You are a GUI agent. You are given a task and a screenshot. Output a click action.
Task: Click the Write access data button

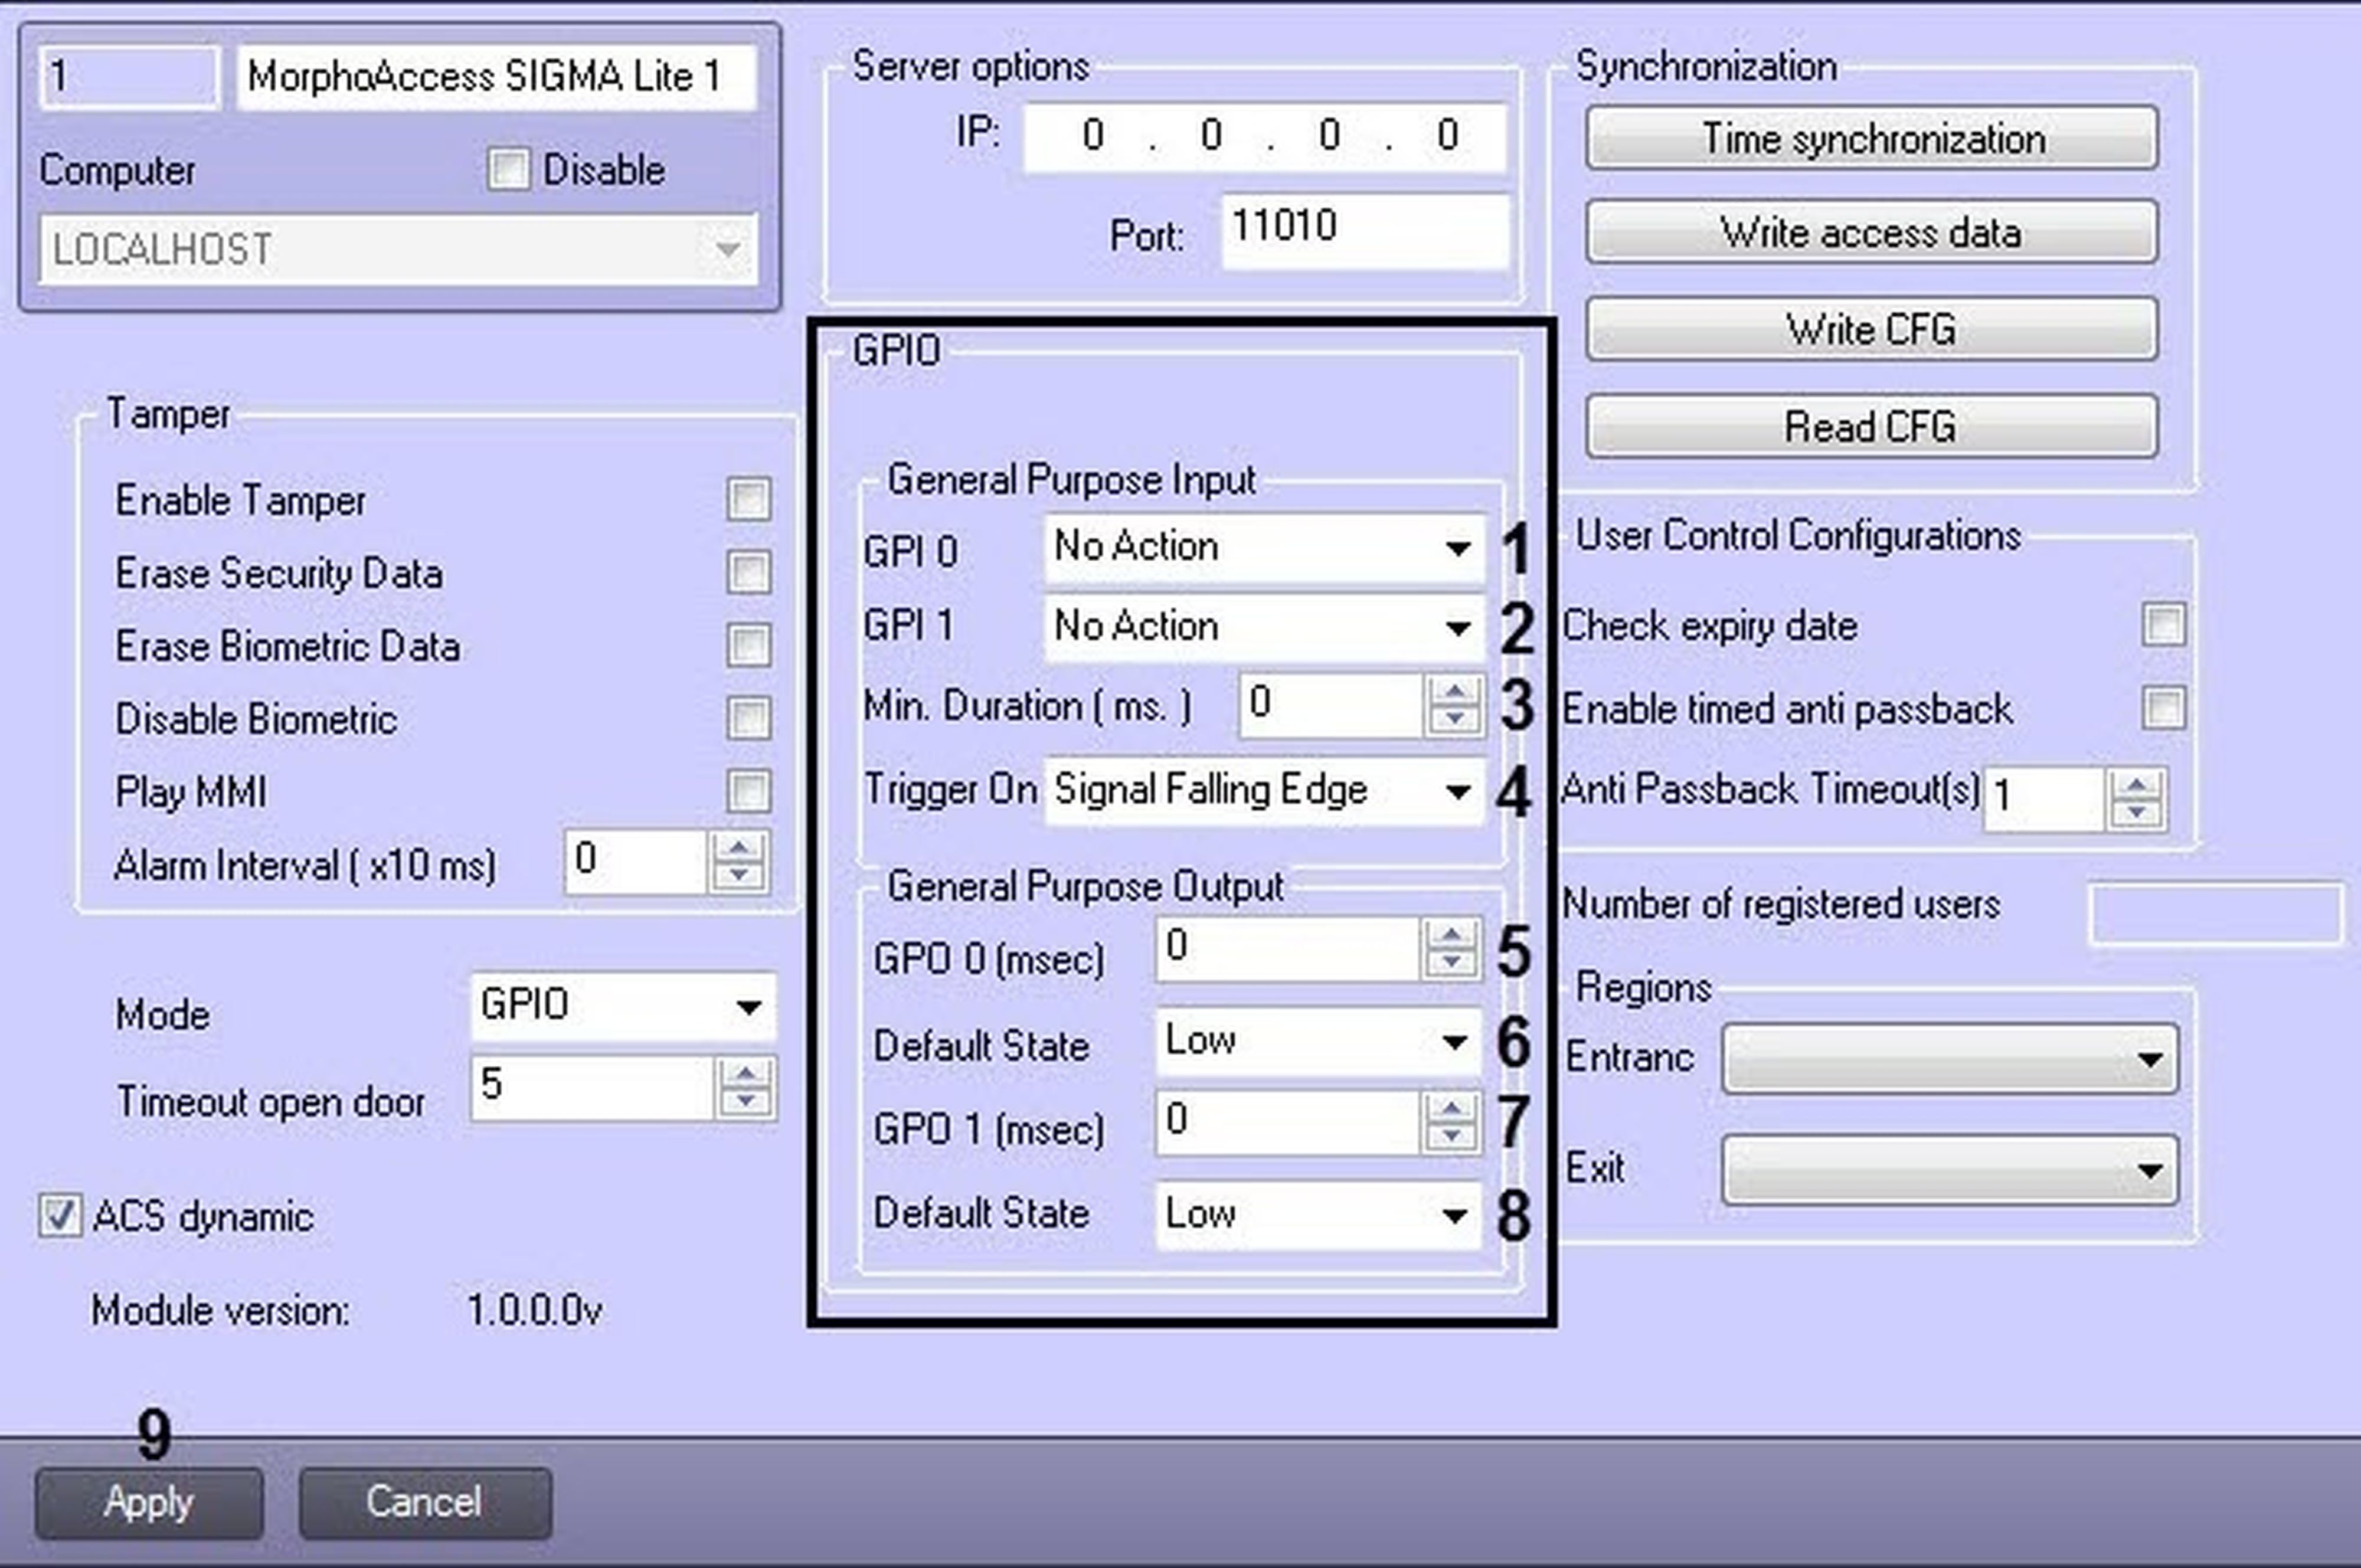point(1871,232)
